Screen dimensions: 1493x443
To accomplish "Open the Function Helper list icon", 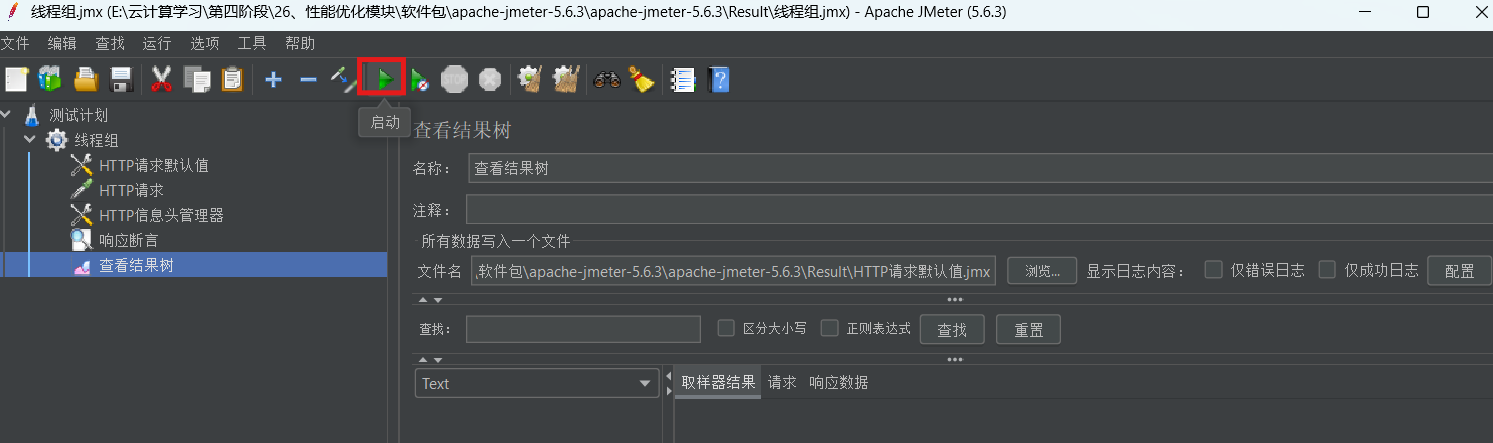I will coord(682,79).
